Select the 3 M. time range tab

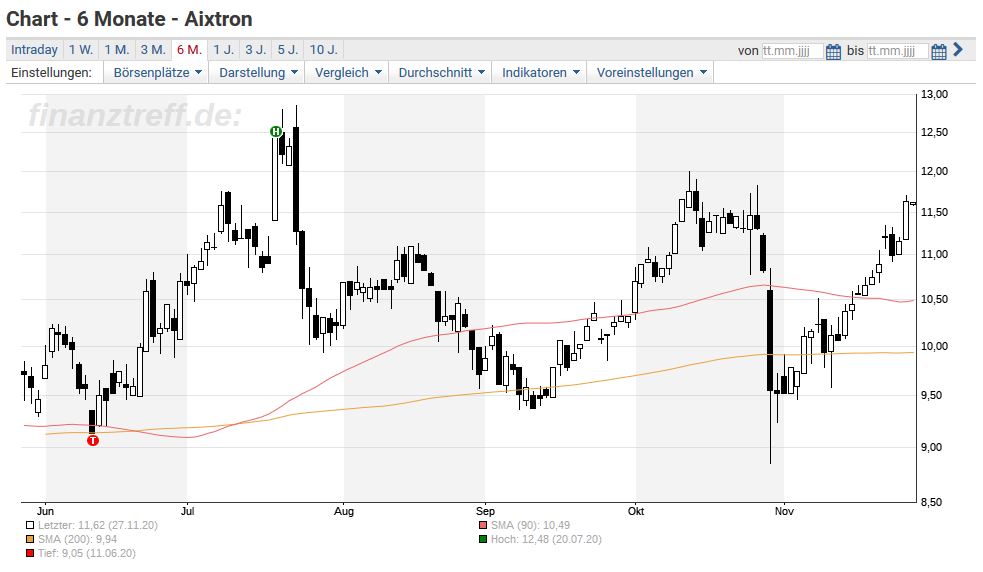tap(153, 50)
